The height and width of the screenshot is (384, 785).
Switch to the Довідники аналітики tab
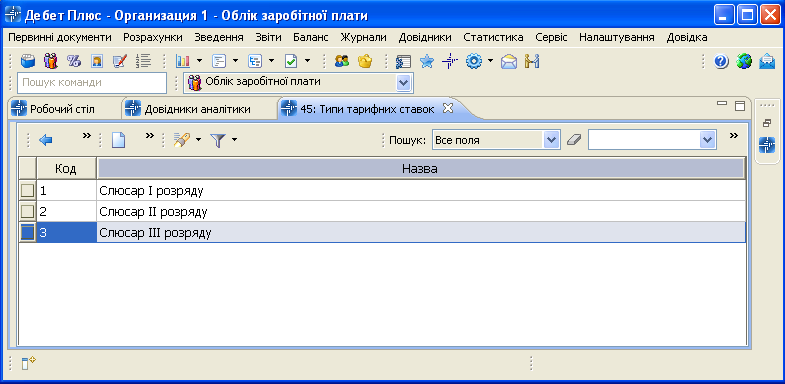click(198, 109)
